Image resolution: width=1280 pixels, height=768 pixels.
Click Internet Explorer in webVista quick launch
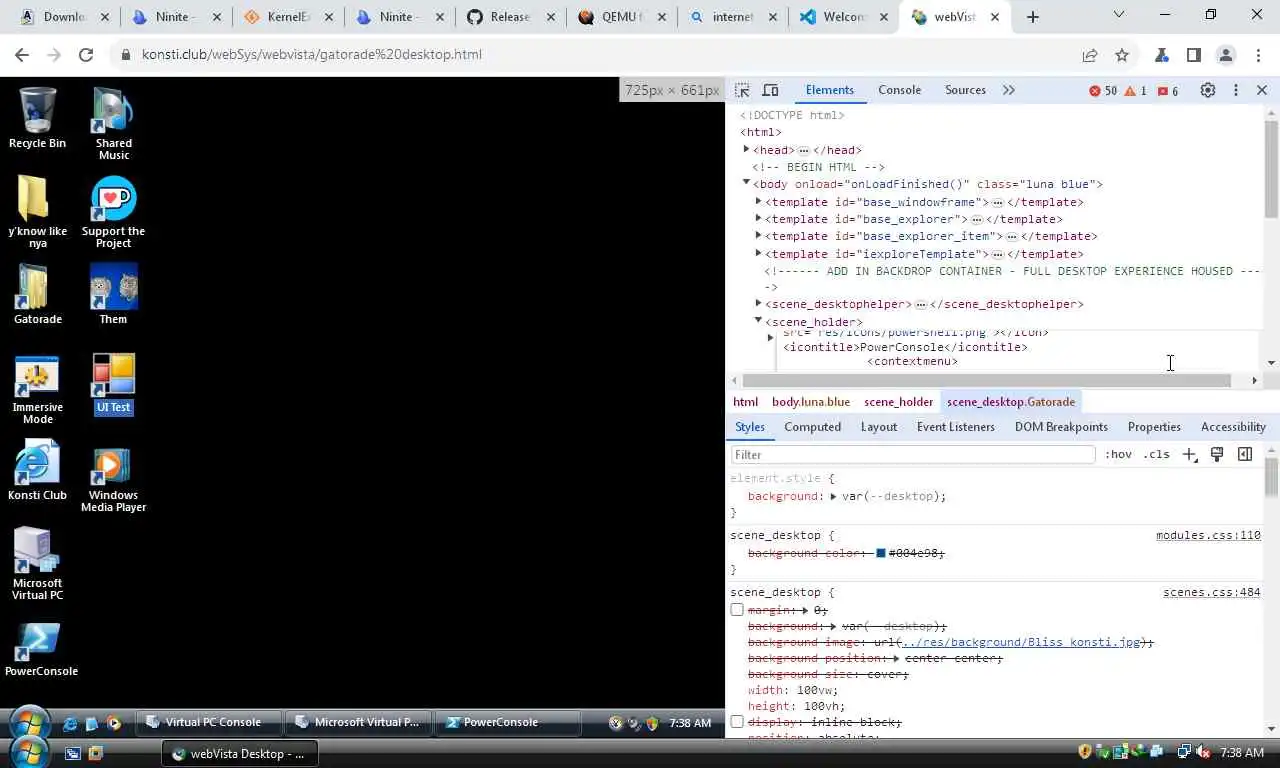point(70,723)
